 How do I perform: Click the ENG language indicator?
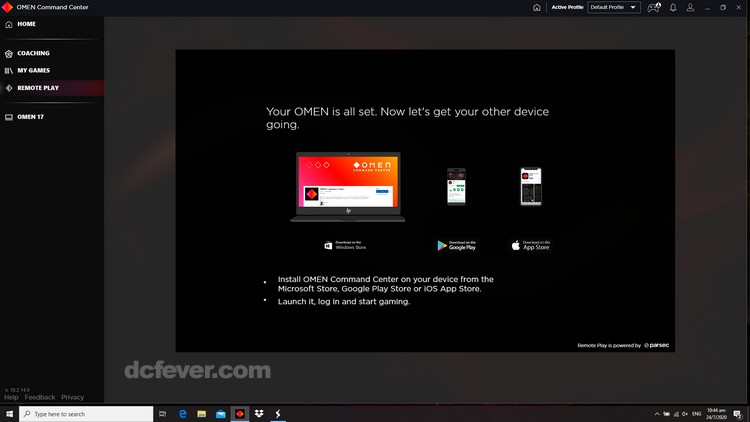(x=696, y=414)
